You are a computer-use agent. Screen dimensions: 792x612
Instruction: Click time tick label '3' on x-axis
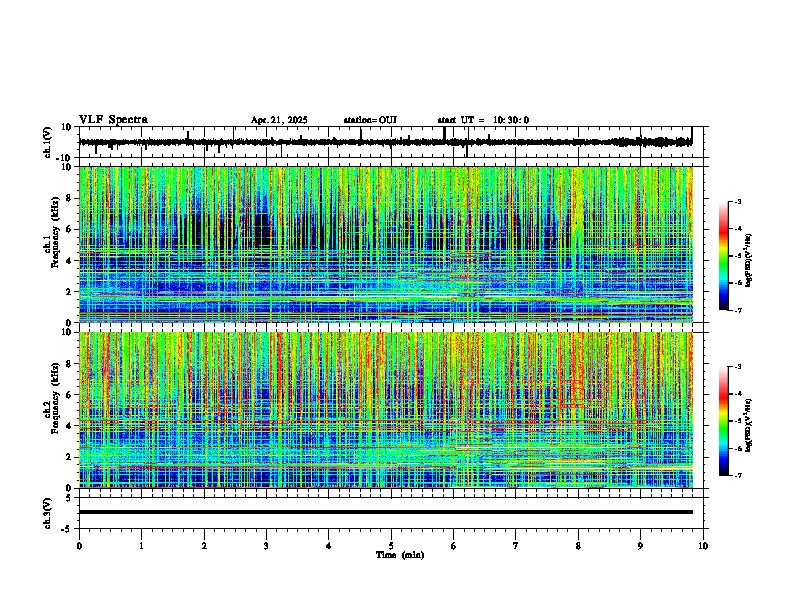click(x=266, y=546)
